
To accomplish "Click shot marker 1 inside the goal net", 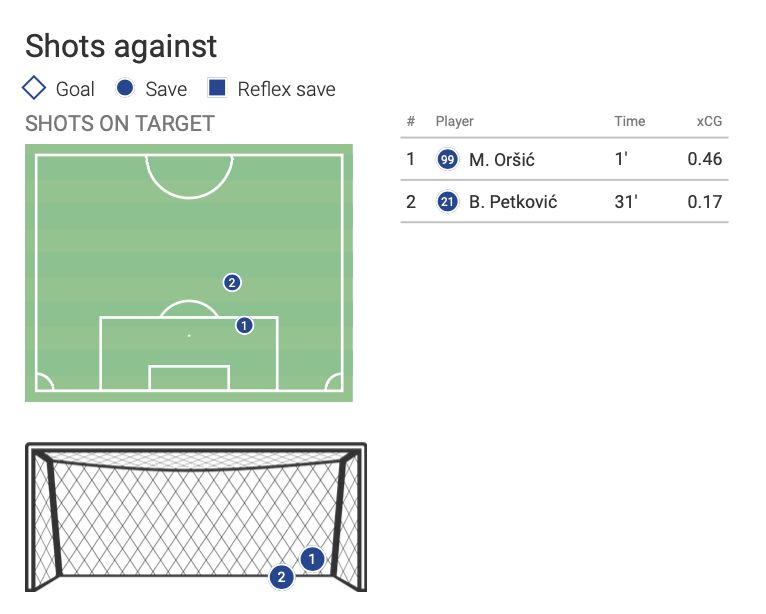I will [312, 559].
